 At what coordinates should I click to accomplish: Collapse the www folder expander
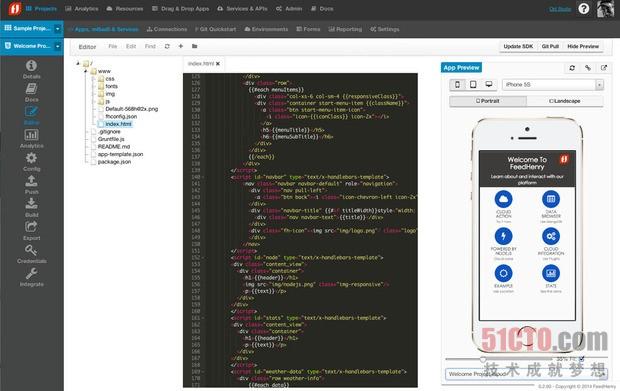point(85,71)
